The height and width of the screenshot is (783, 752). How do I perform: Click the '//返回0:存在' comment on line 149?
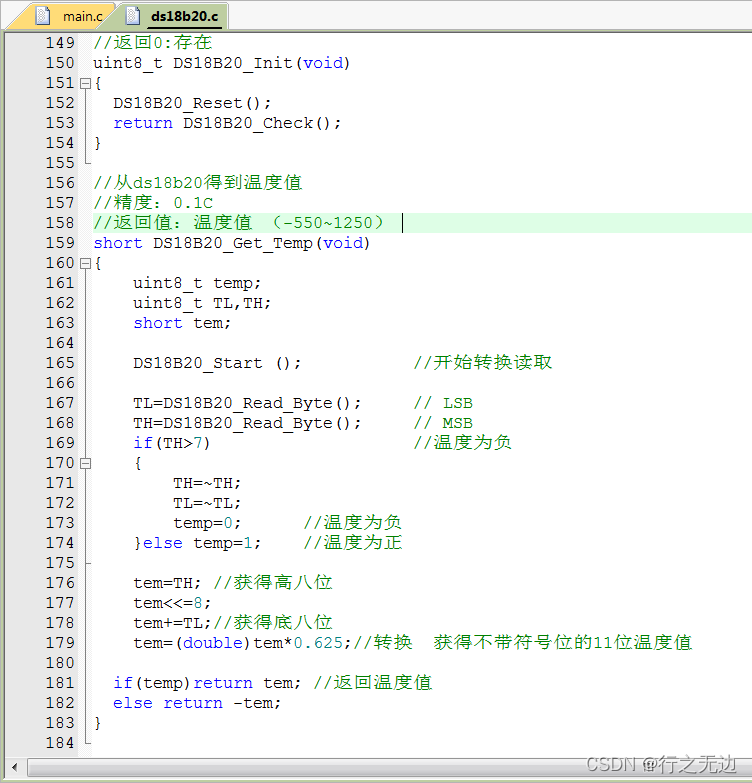point(153,43)
